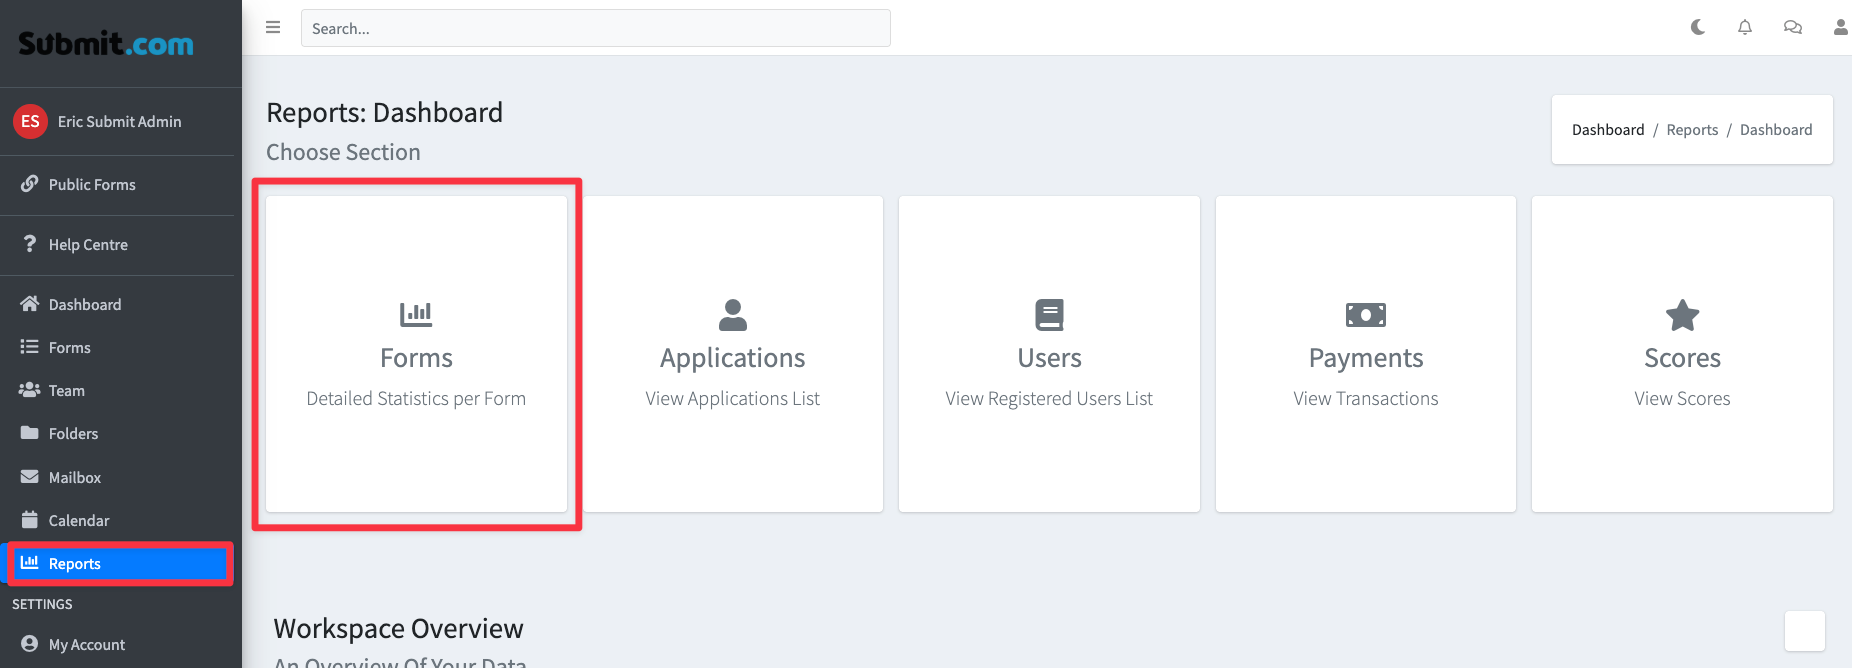Open the Applications report card
Viewport: 1852px width, 668px height.
[x=733, y=355]
